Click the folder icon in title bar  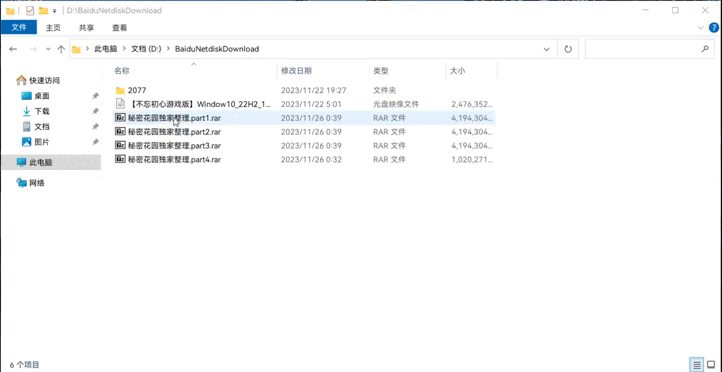click(10, 10)
